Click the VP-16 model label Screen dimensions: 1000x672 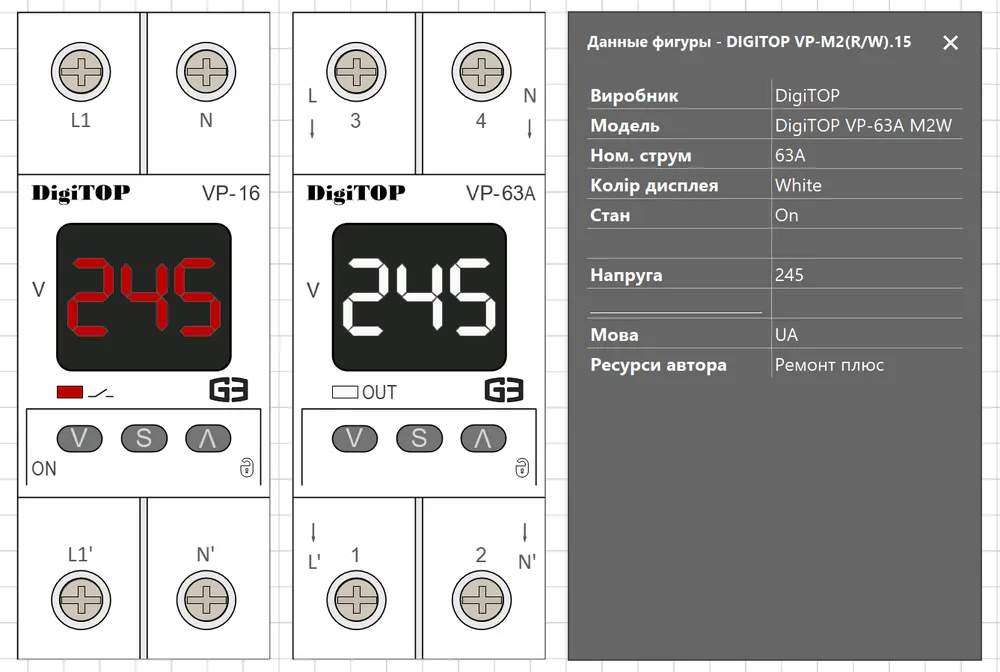(x=231, y=193)
